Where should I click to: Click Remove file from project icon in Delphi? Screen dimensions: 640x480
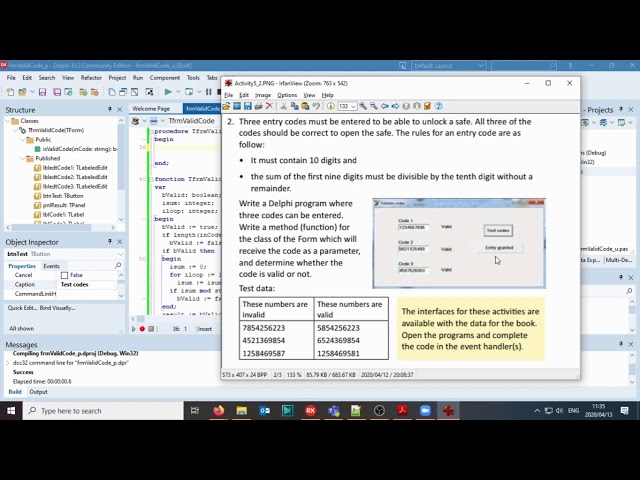click(95, 92)
